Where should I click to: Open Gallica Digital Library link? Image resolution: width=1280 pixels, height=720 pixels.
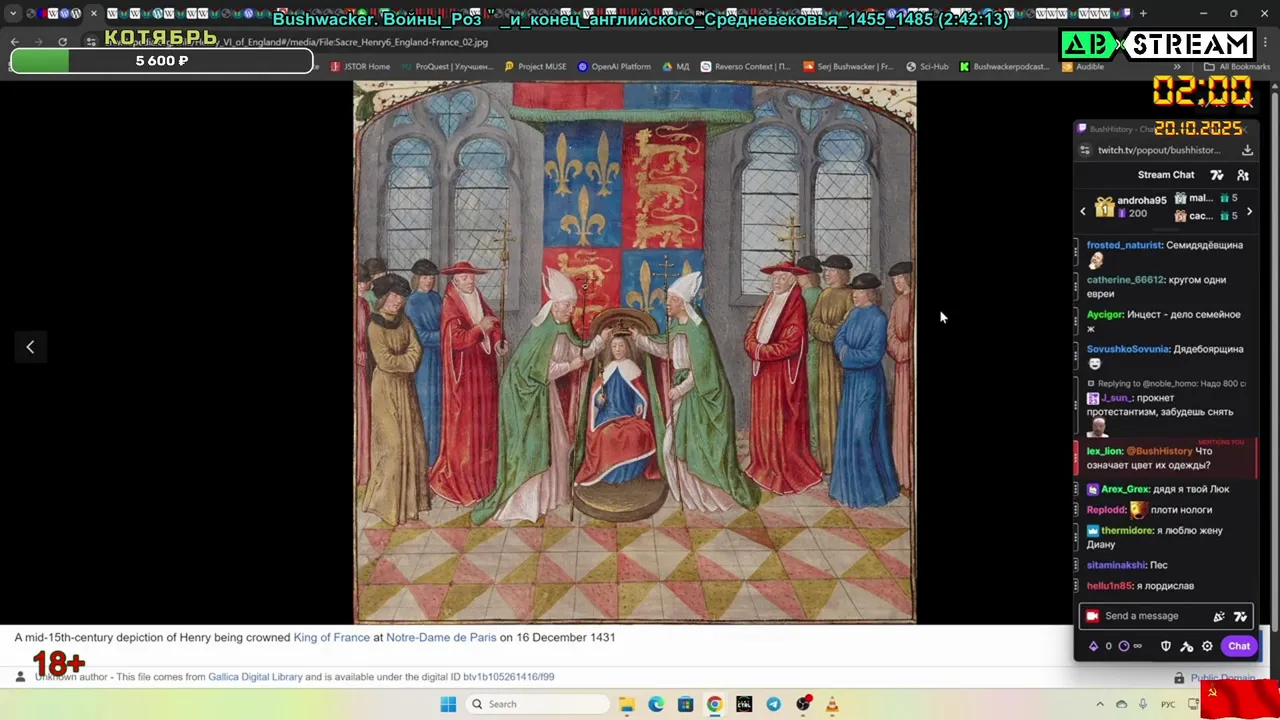pyautogui.click(x=255, y=677)
